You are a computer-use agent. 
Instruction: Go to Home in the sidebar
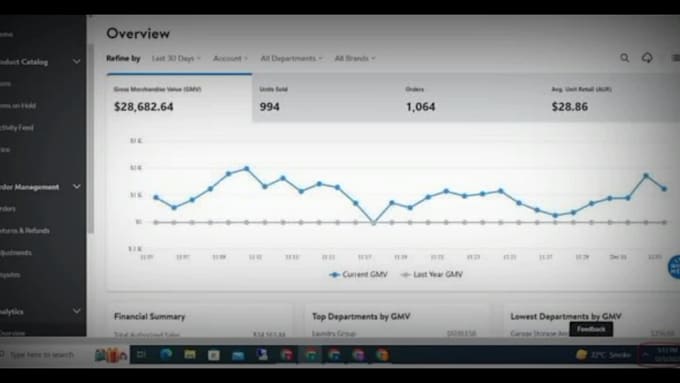pos(7,34)
